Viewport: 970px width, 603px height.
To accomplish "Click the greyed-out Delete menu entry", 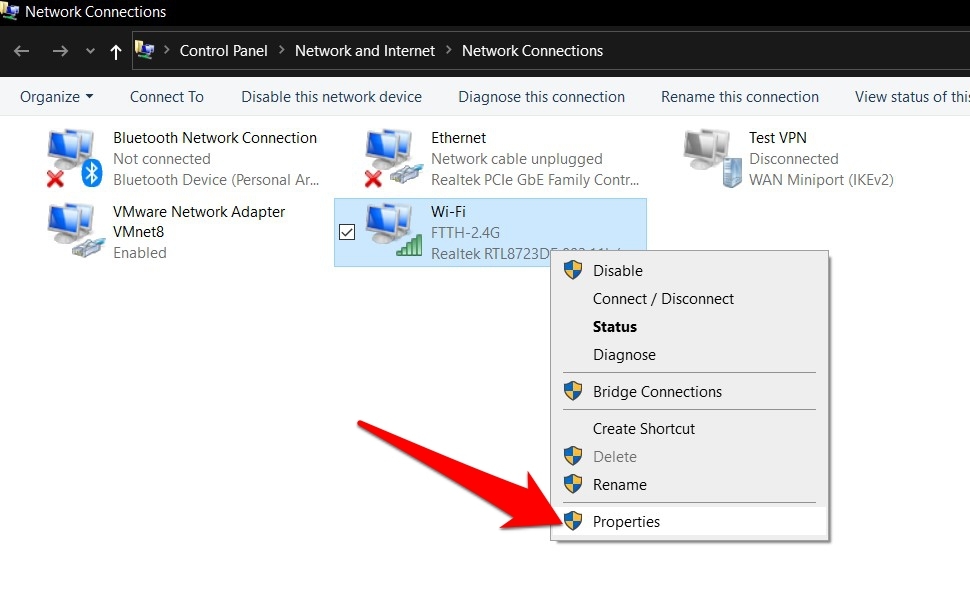I will pyautogui.click(x=689, y=456).
